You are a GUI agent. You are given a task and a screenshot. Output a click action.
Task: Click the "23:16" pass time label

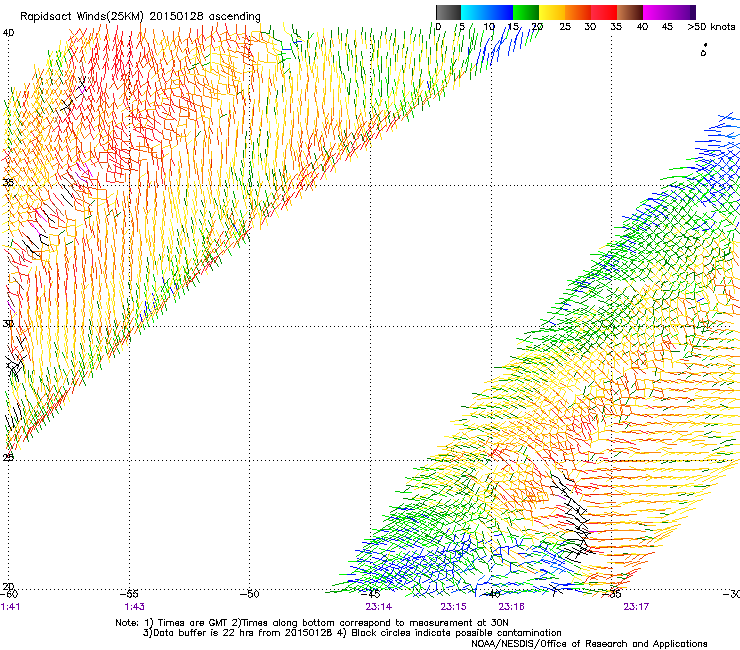pos(512,607)
